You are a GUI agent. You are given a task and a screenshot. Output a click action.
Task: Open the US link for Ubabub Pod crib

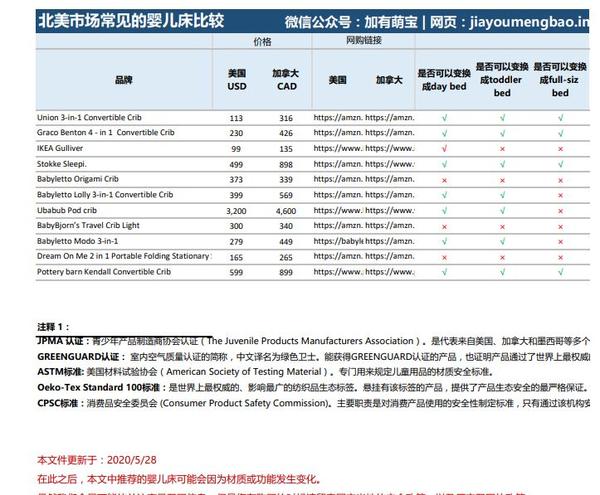point(338,210)
